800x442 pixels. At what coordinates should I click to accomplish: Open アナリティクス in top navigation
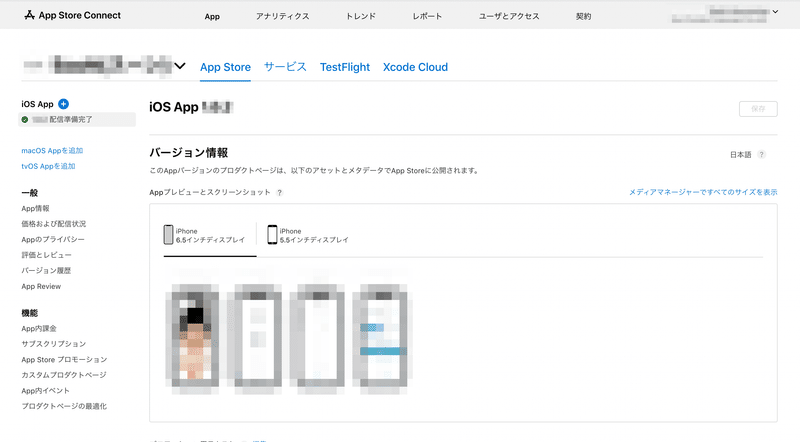tap(283, 16)
